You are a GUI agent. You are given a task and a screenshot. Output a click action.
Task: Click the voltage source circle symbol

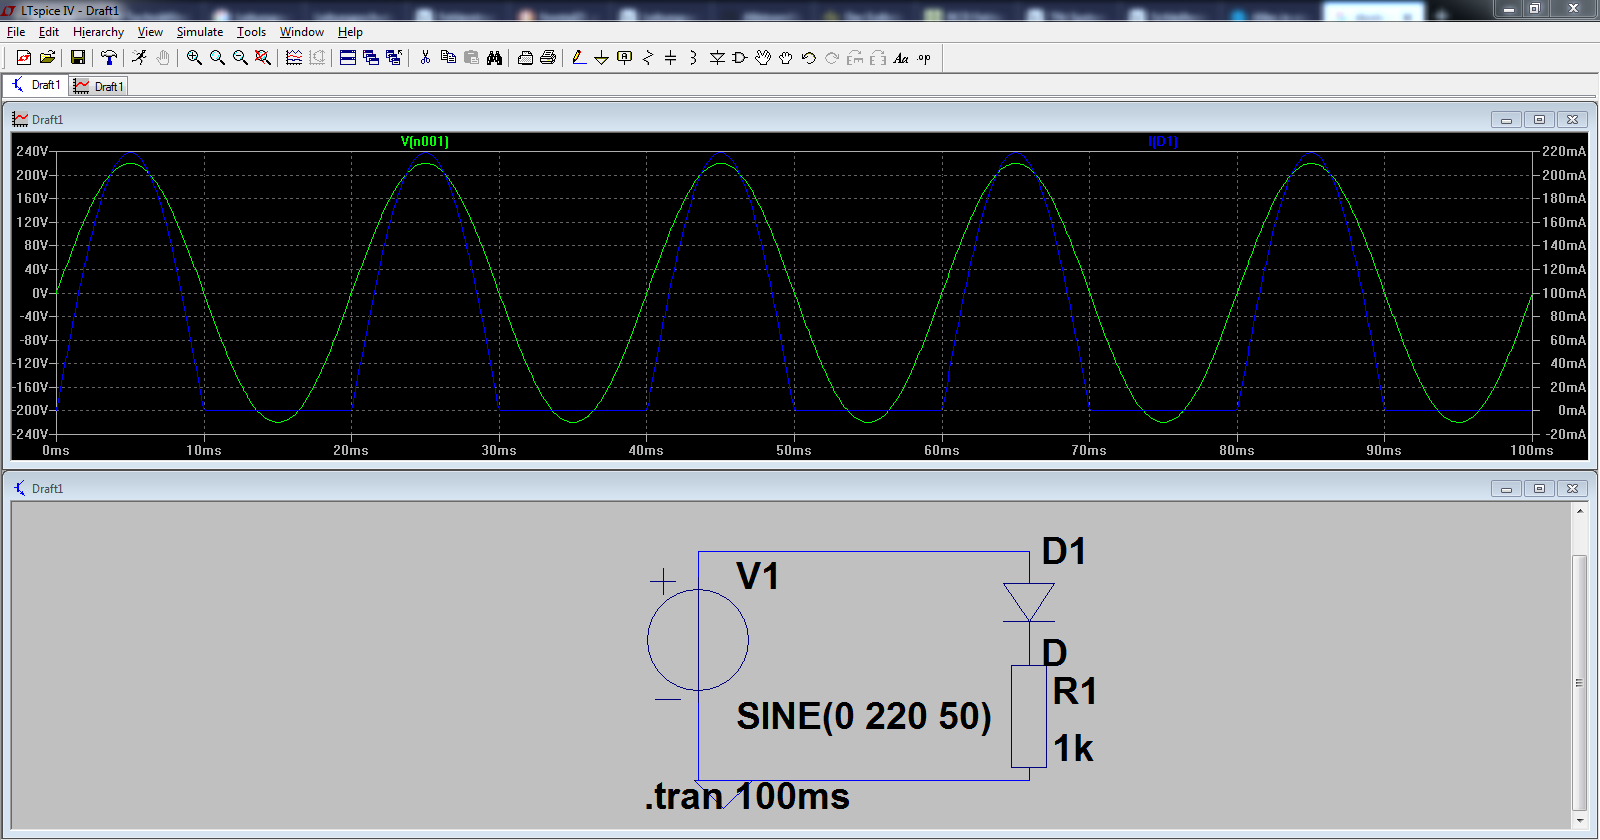tap(697, 640)
